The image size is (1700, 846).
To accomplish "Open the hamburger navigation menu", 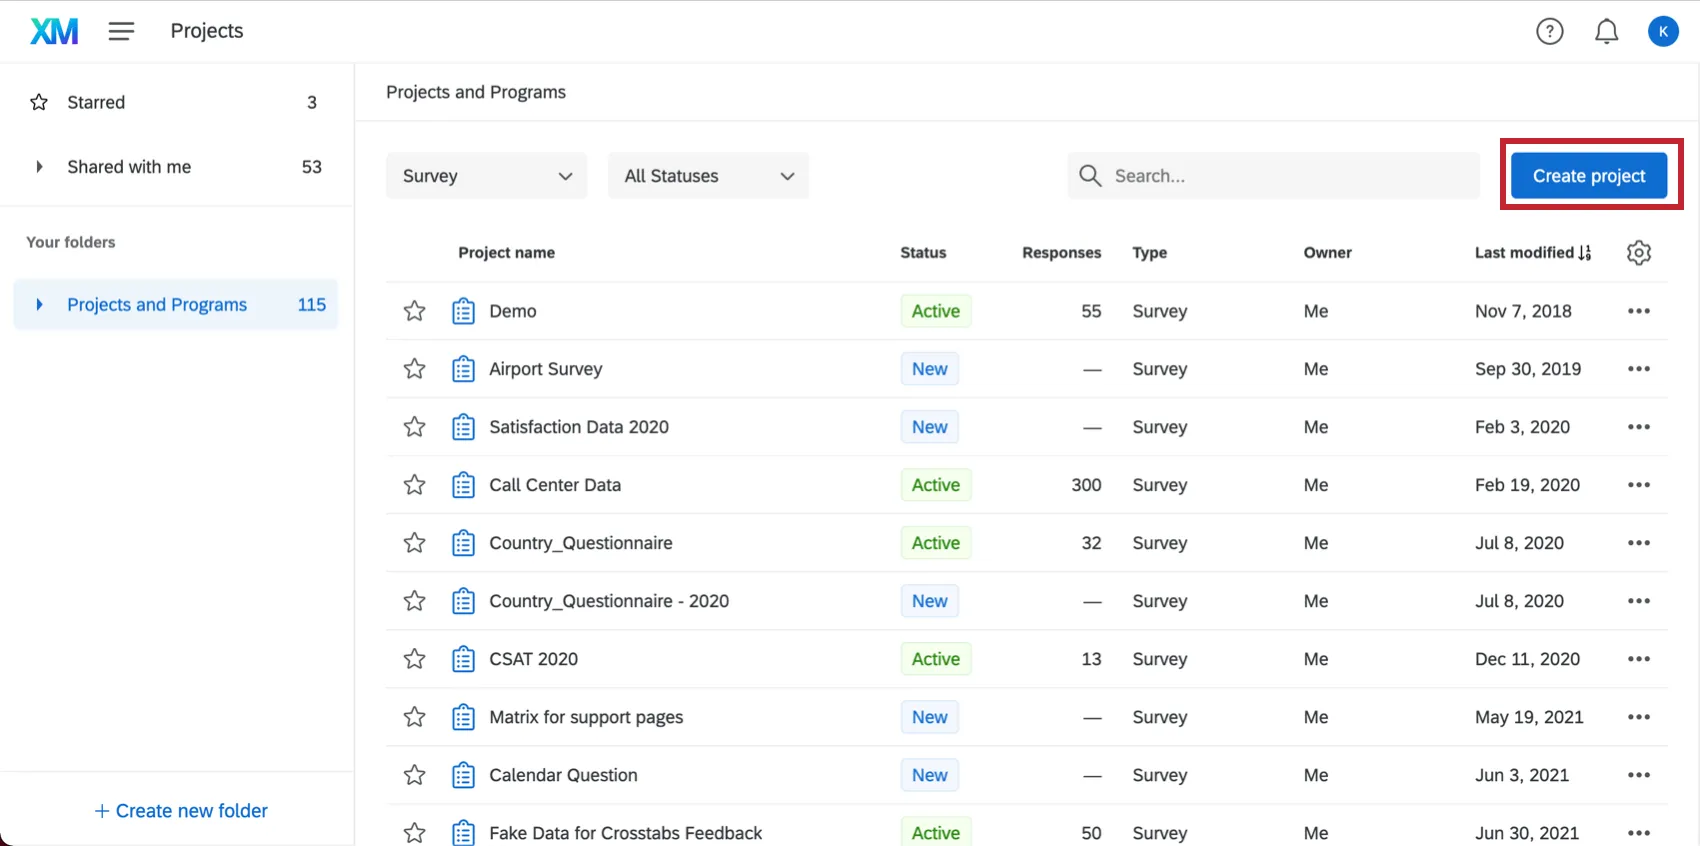I will click(121, 31).
